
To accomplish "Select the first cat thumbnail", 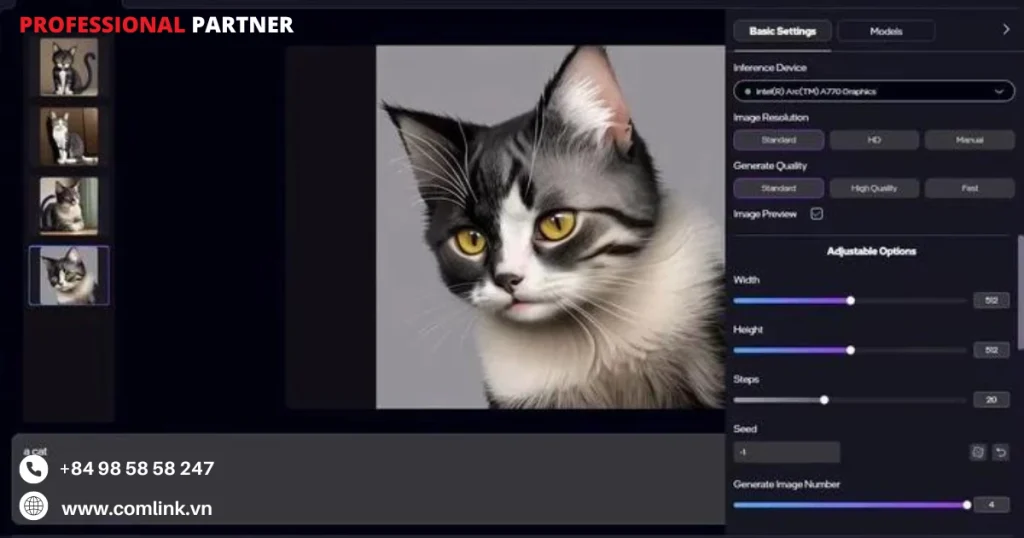I will click(x=69, y=67).
